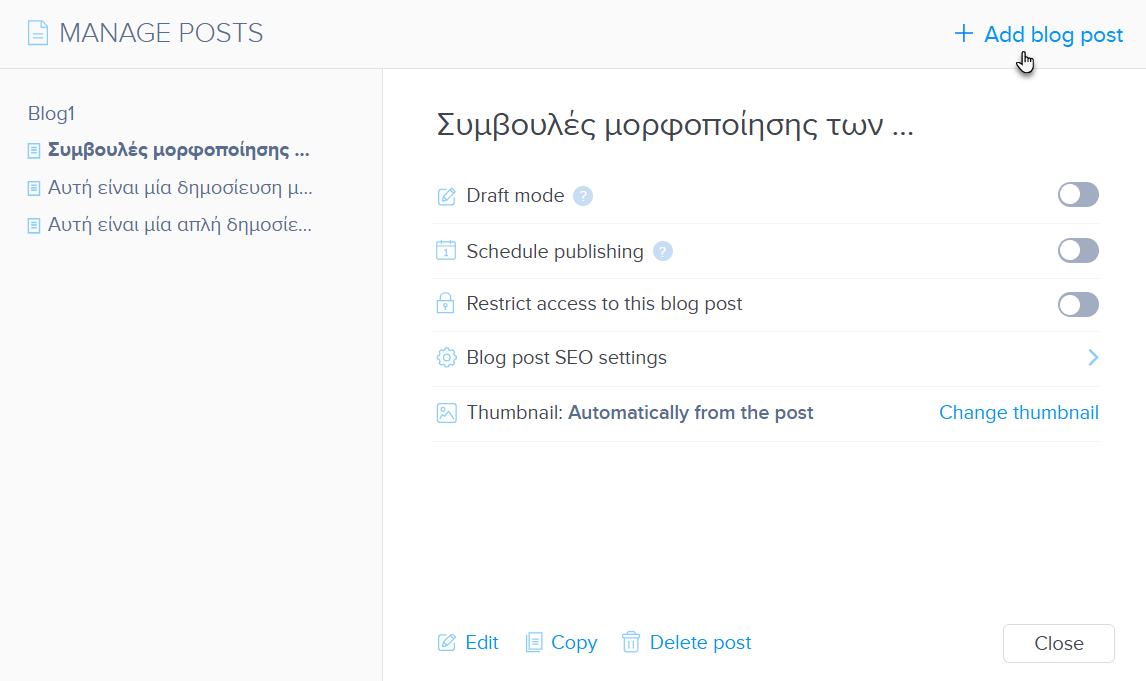Click the Copy post icon
This screenshot has width=1146, height=681.
(x=534, y=642)
